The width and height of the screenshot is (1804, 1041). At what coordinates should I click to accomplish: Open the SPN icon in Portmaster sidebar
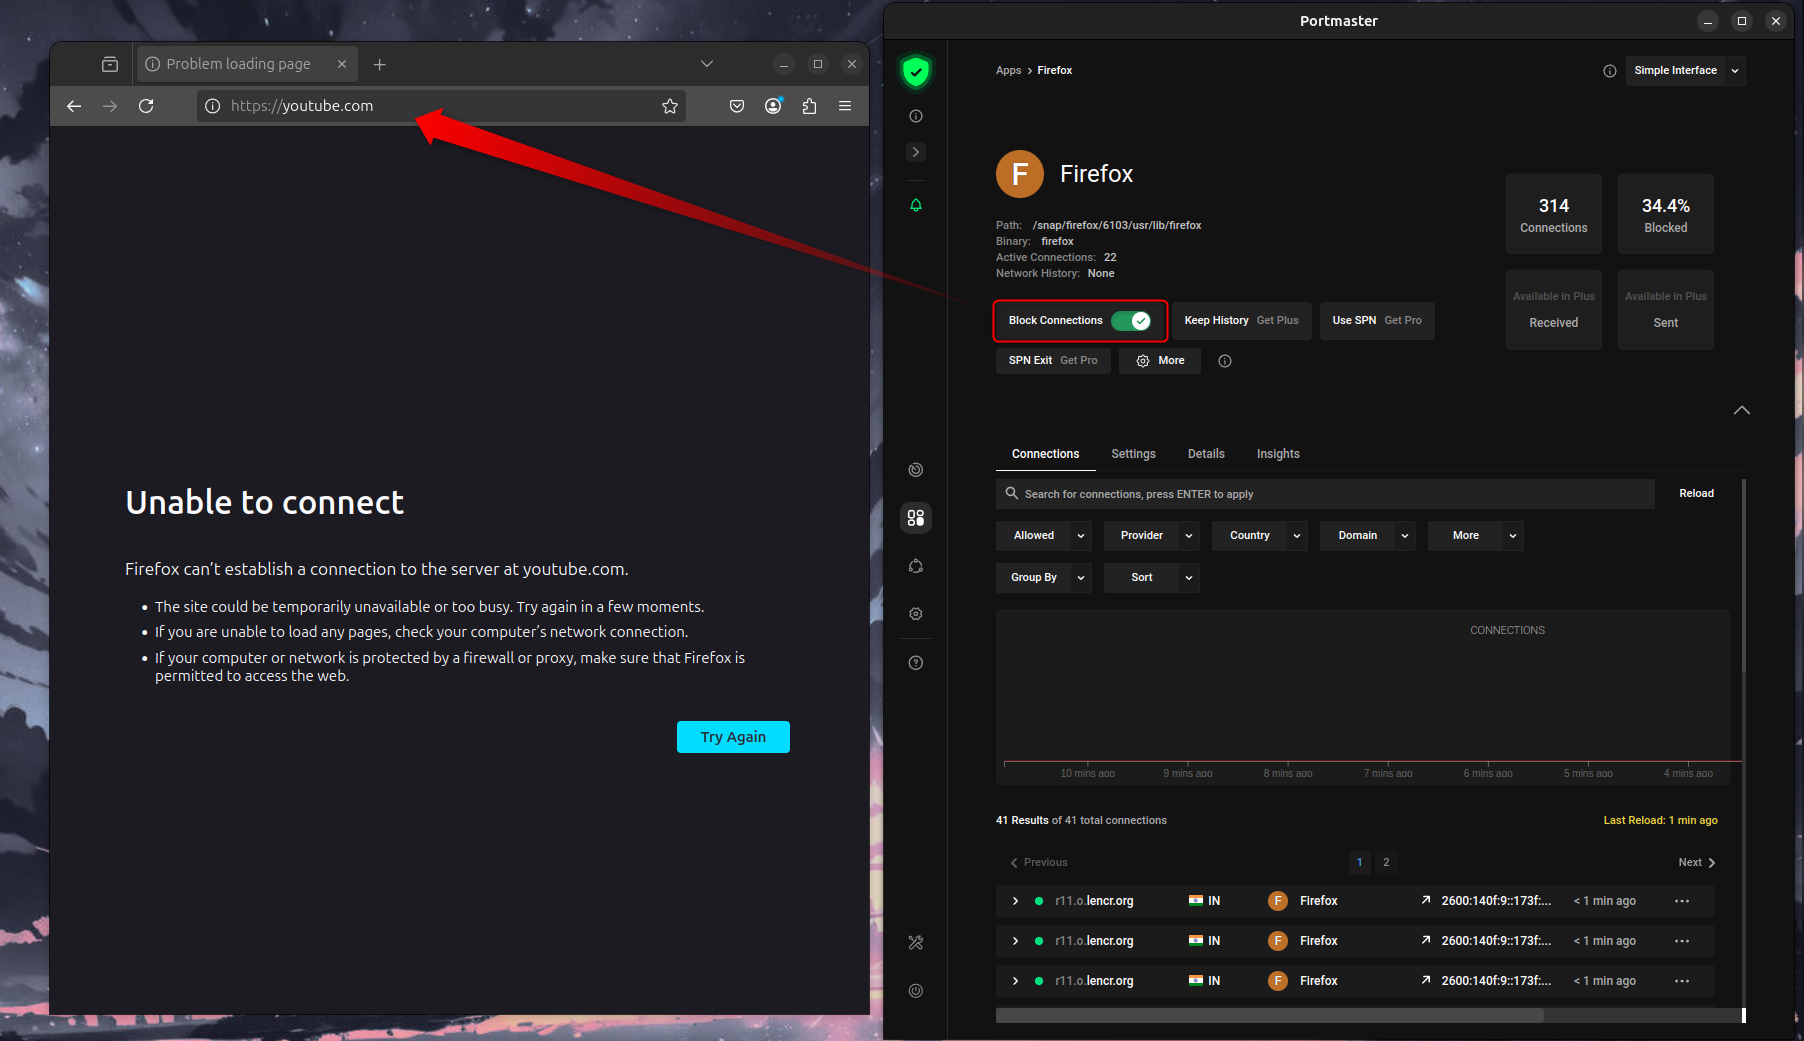point(915,566)
